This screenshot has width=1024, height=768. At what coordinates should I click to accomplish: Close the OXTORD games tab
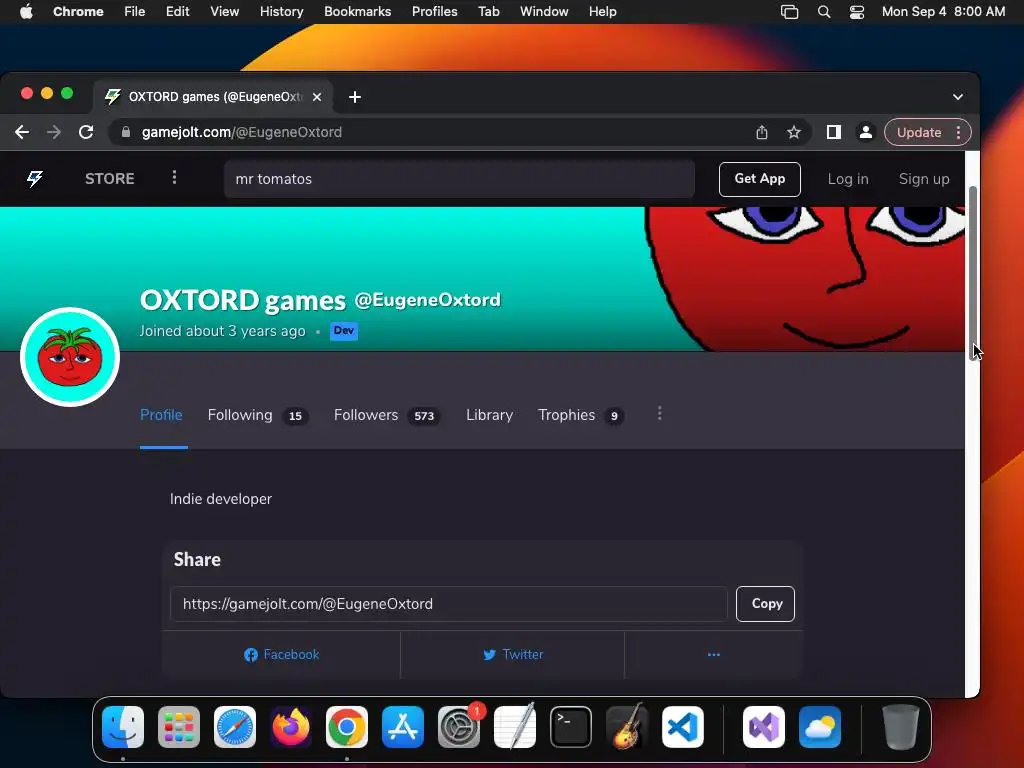pyautogui.click(x=317, y=97)
